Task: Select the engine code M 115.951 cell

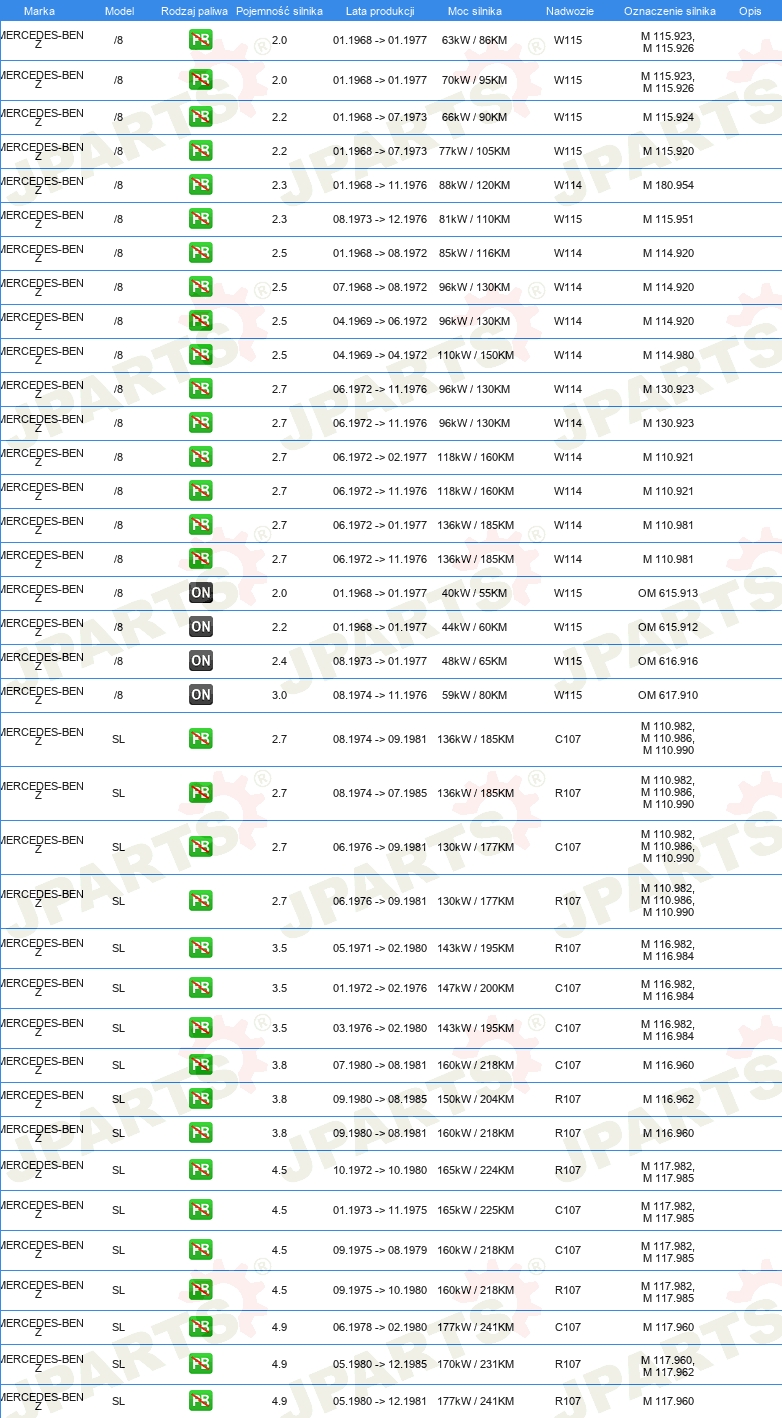Action: tap(668, 220)
